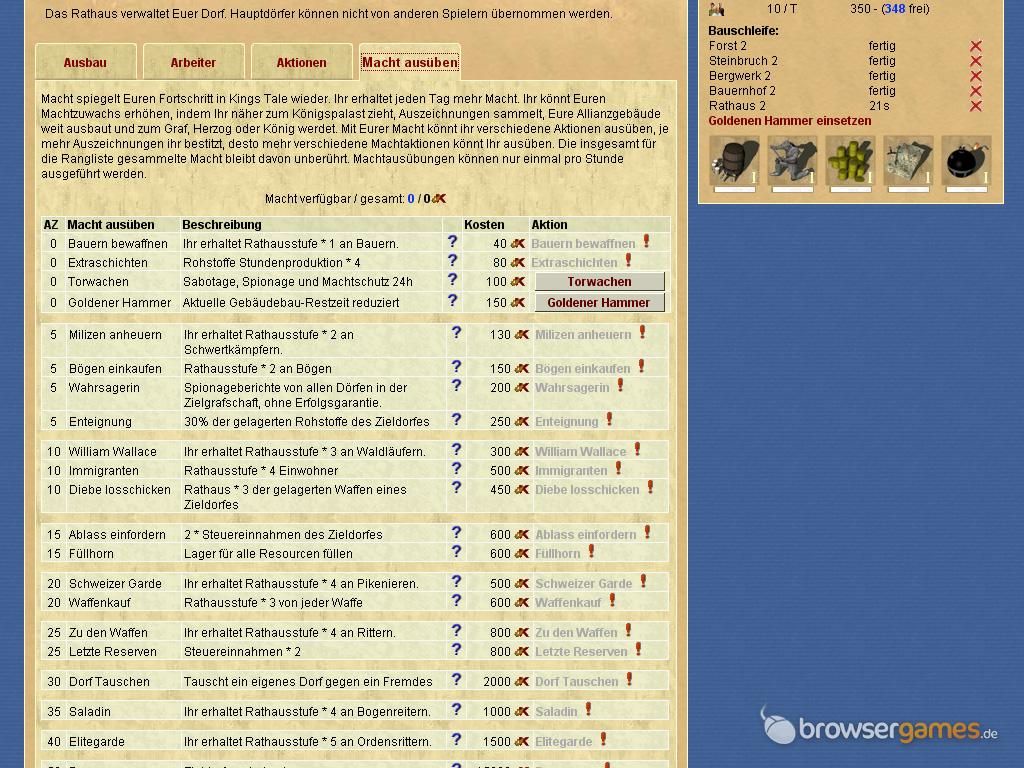Open the Arbeiter tab
The width and height of the screenshot is (1024, 768).
193,63
